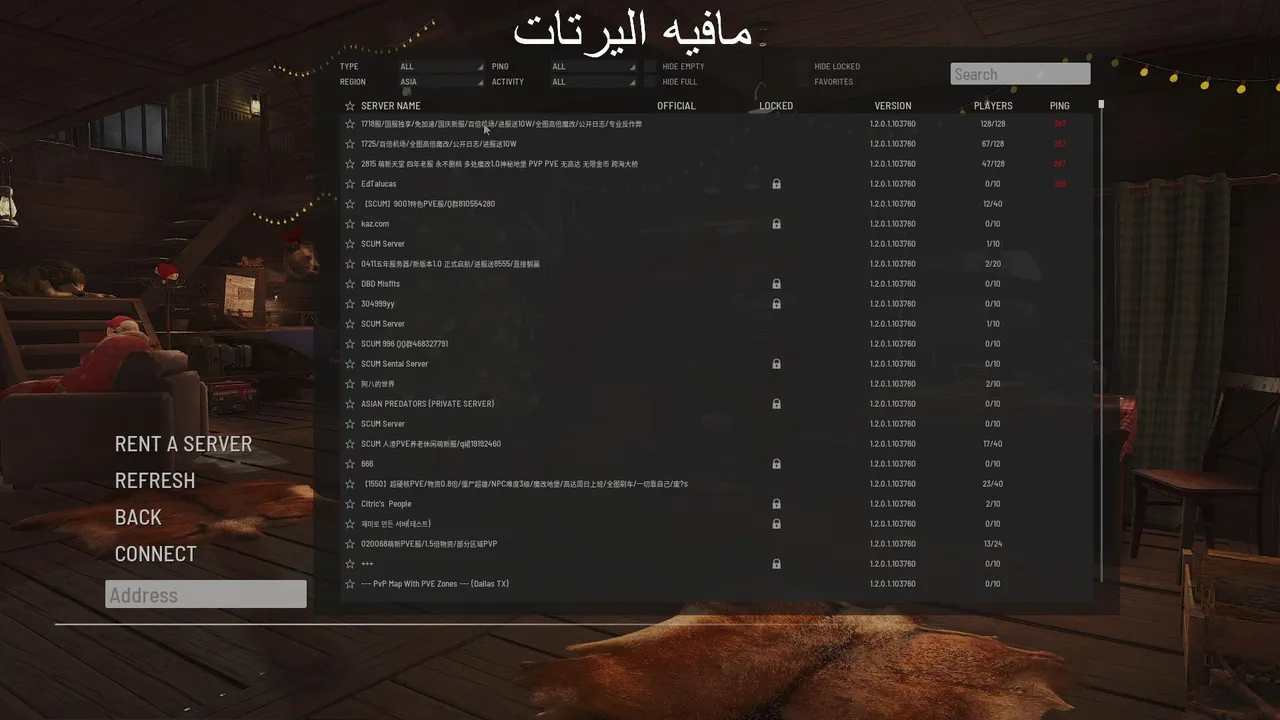The image size is (1280, 720).
Task: Click the Connect button
Action: point(155,554)
